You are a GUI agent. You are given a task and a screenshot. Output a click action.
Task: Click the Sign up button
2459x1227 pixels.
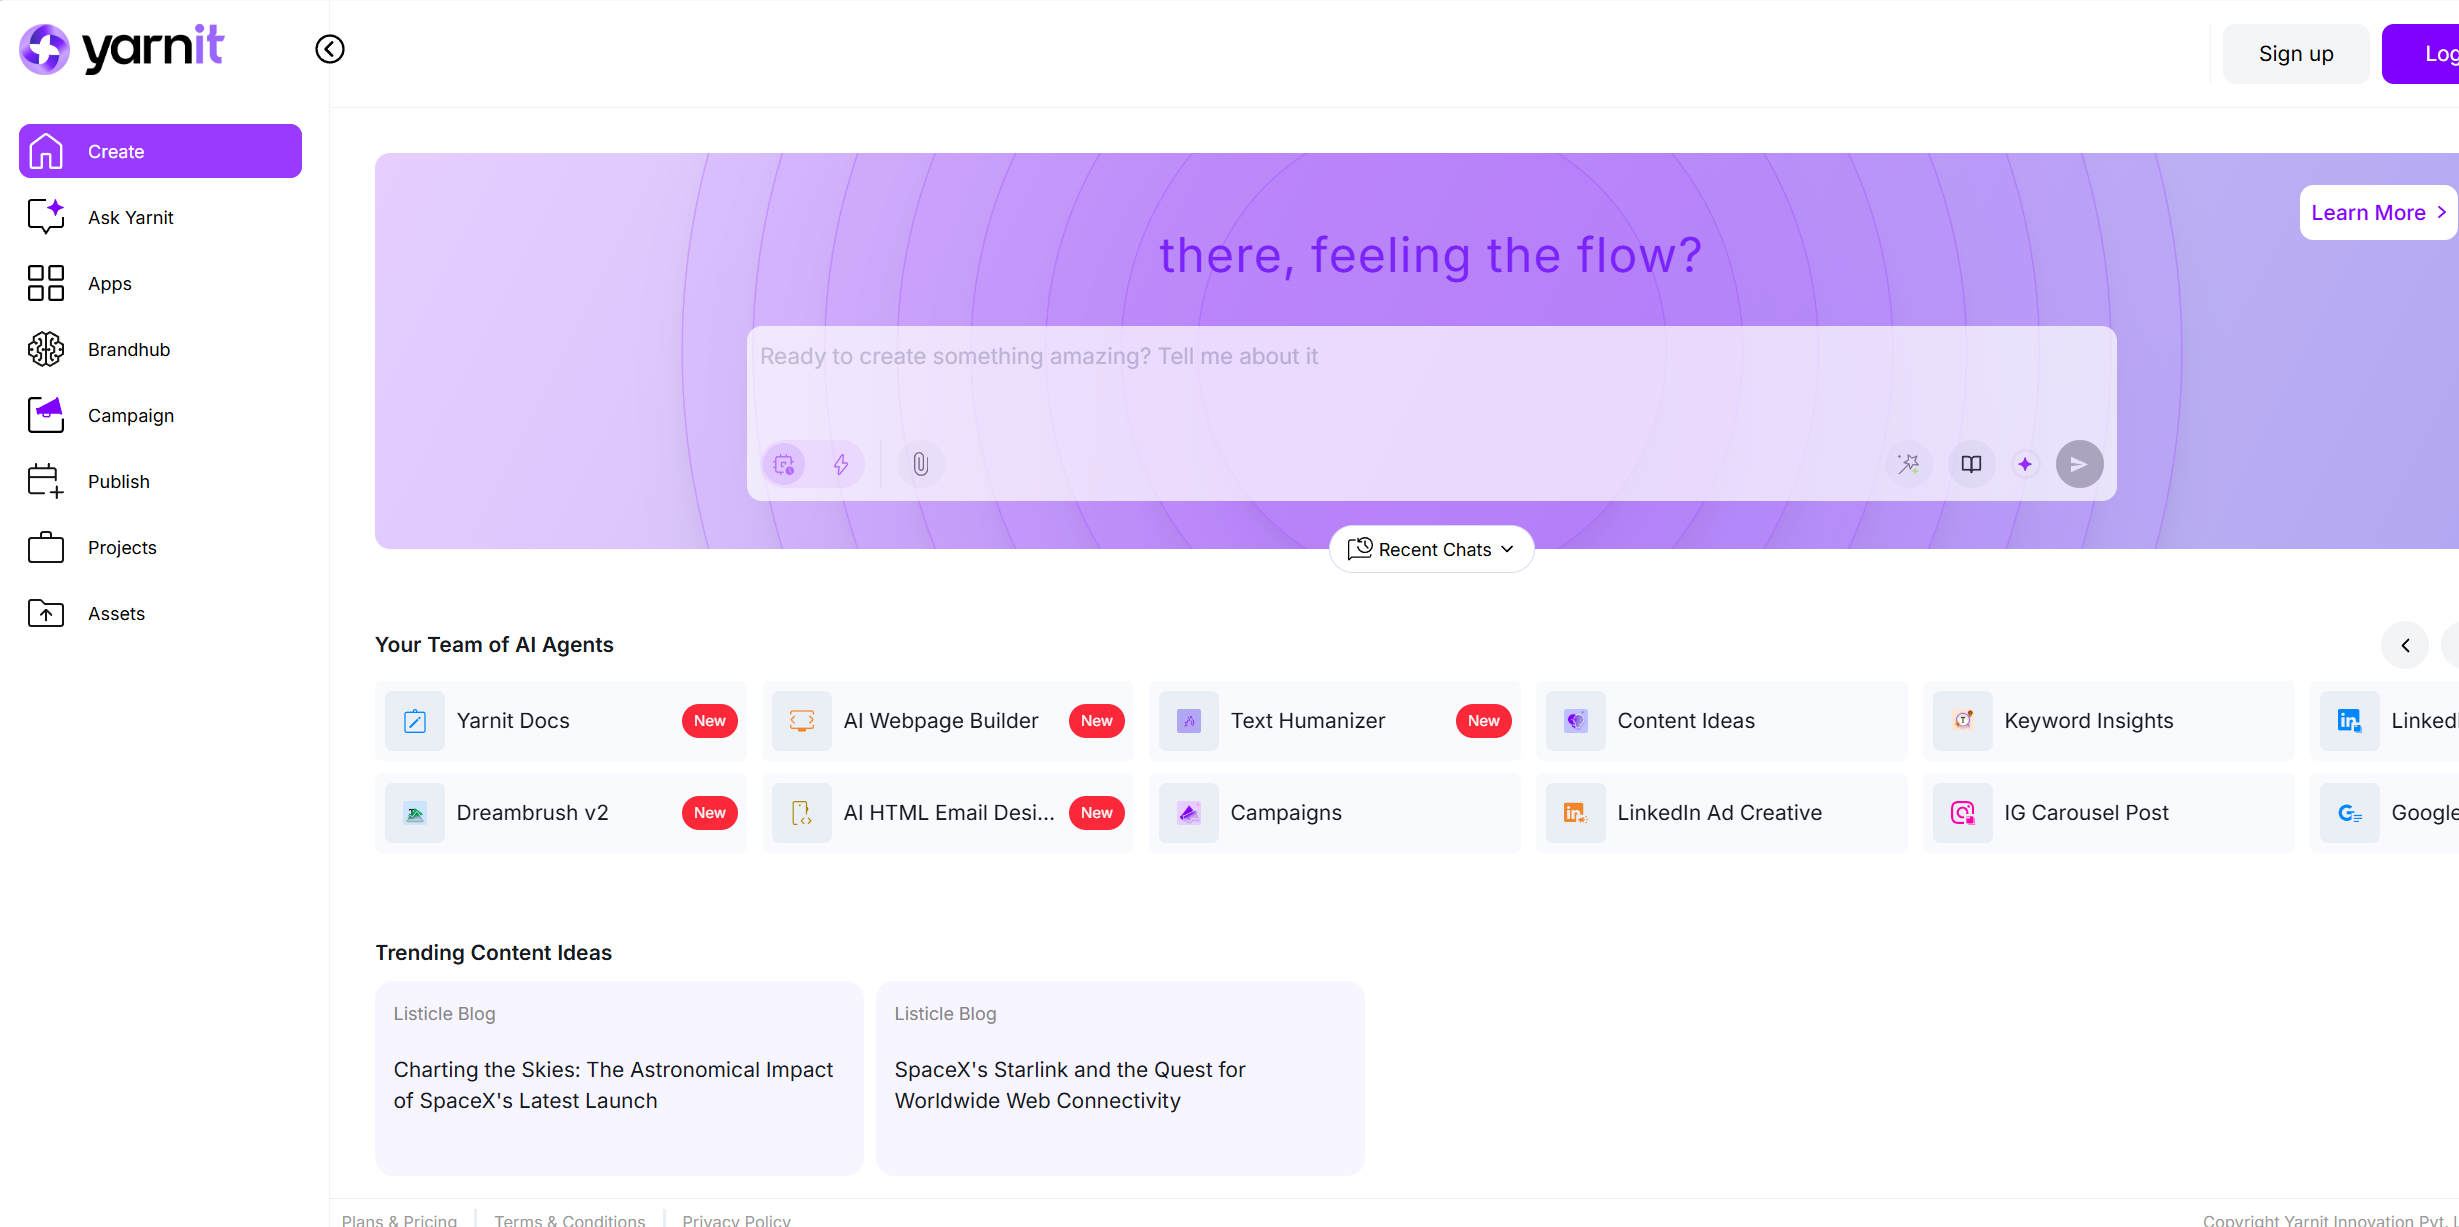point(2296,54)
